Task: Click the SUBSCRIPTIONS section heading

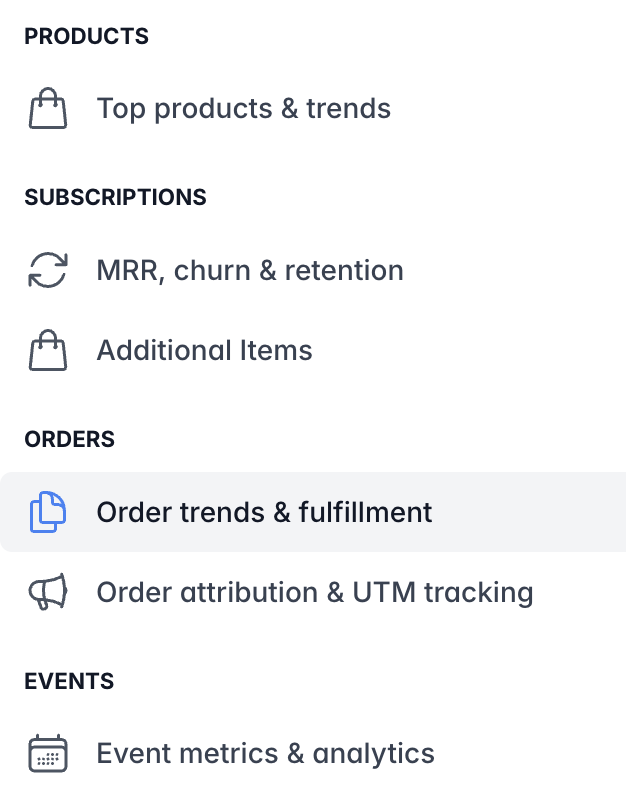Action: click(x=115, y=197)
